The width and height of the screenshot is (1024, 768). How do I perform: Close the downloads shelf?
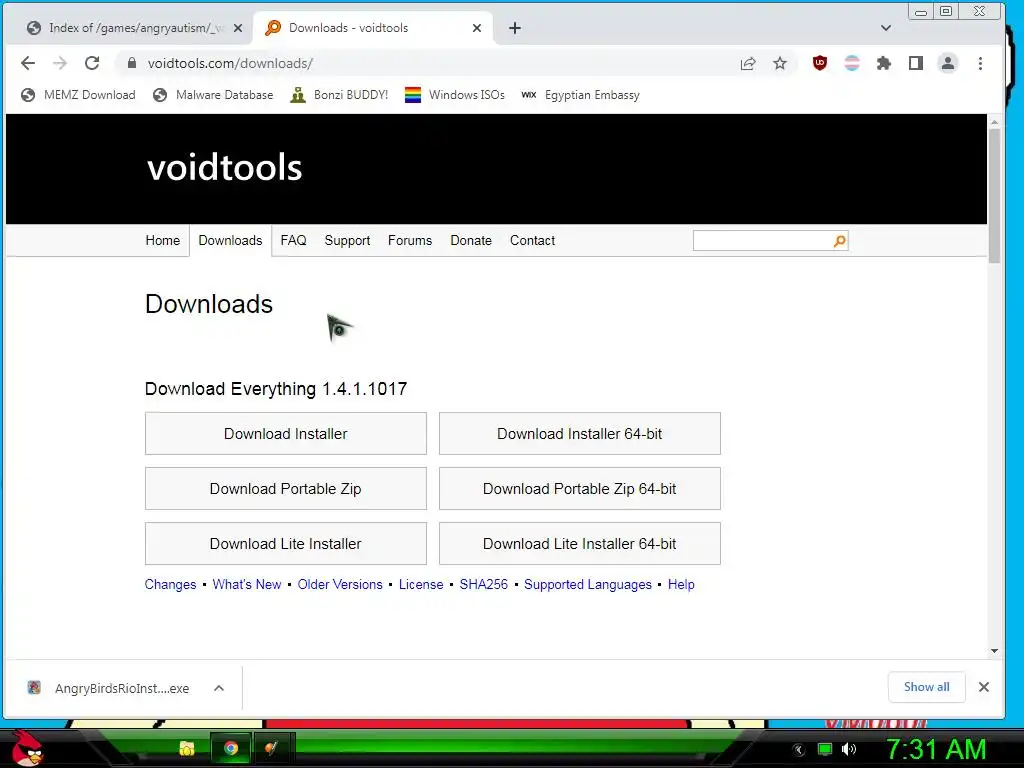pyautogui.click(x=984, y=687)
